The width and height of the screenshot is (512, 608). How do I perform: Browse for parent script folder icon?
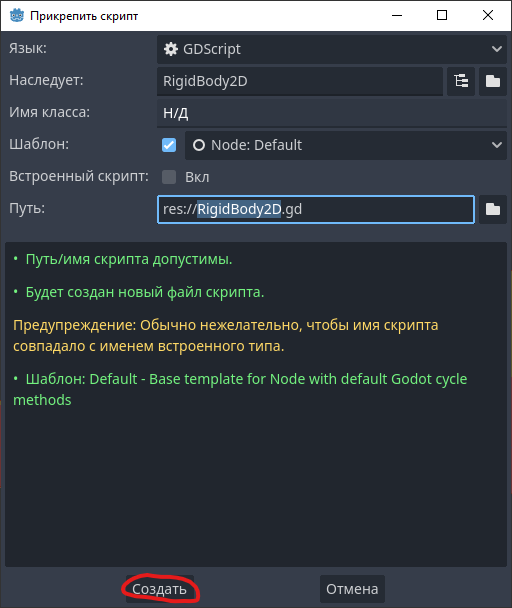pos(493,81)
